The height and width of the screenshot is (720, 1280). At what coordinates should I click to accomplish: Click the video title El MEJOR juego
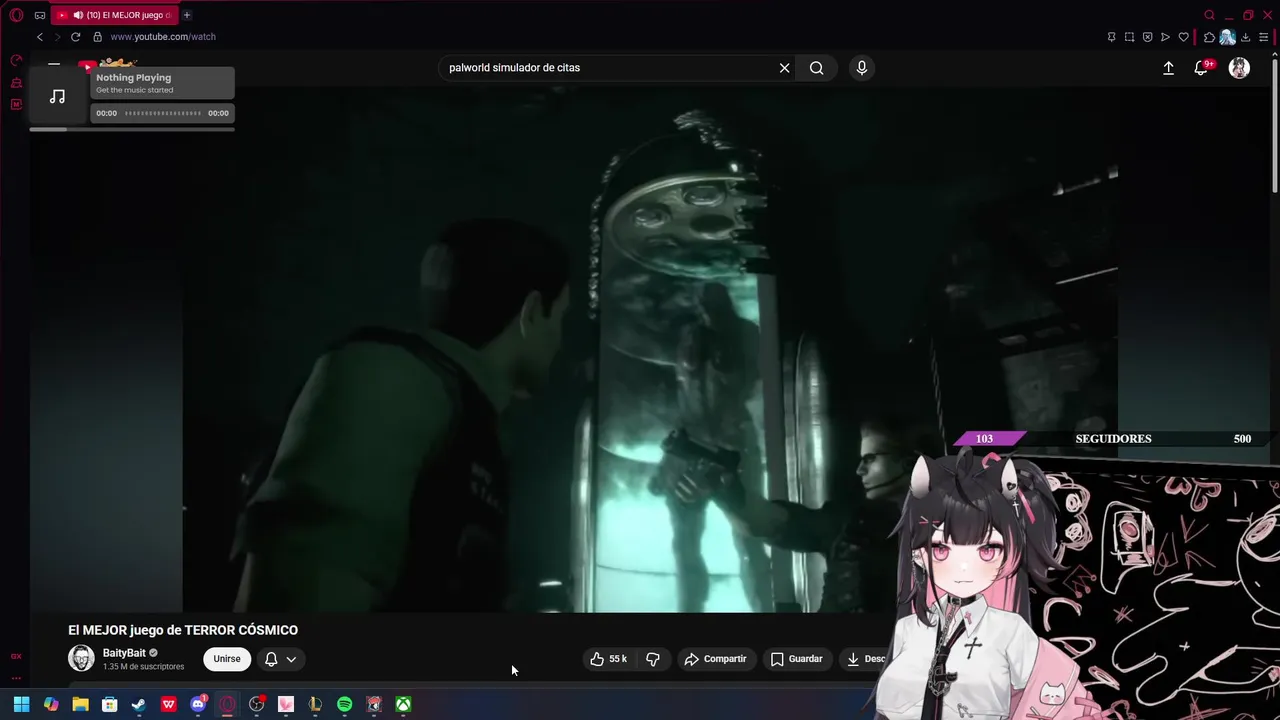(183, 630)
